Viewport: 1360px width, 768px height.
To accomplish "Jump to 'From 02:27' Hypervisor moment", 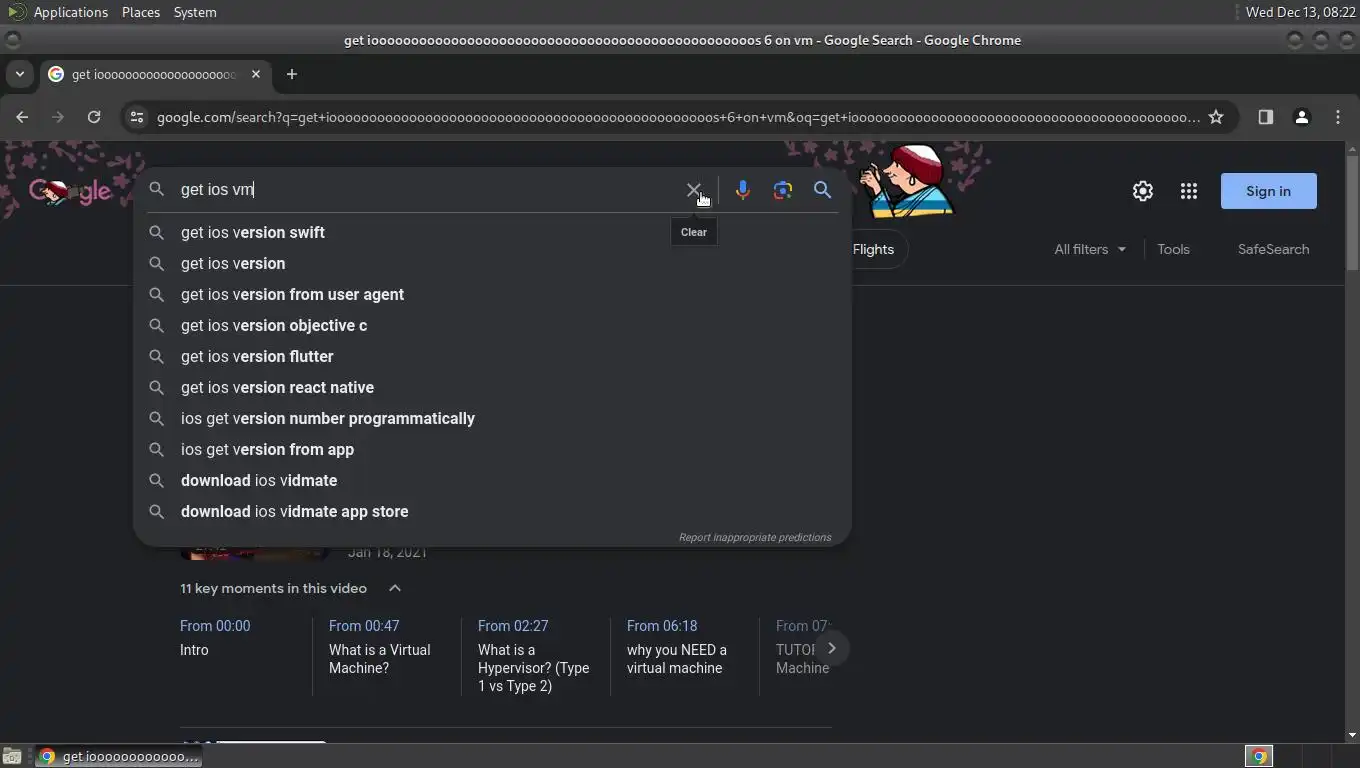I will click(x=534, y=656).
